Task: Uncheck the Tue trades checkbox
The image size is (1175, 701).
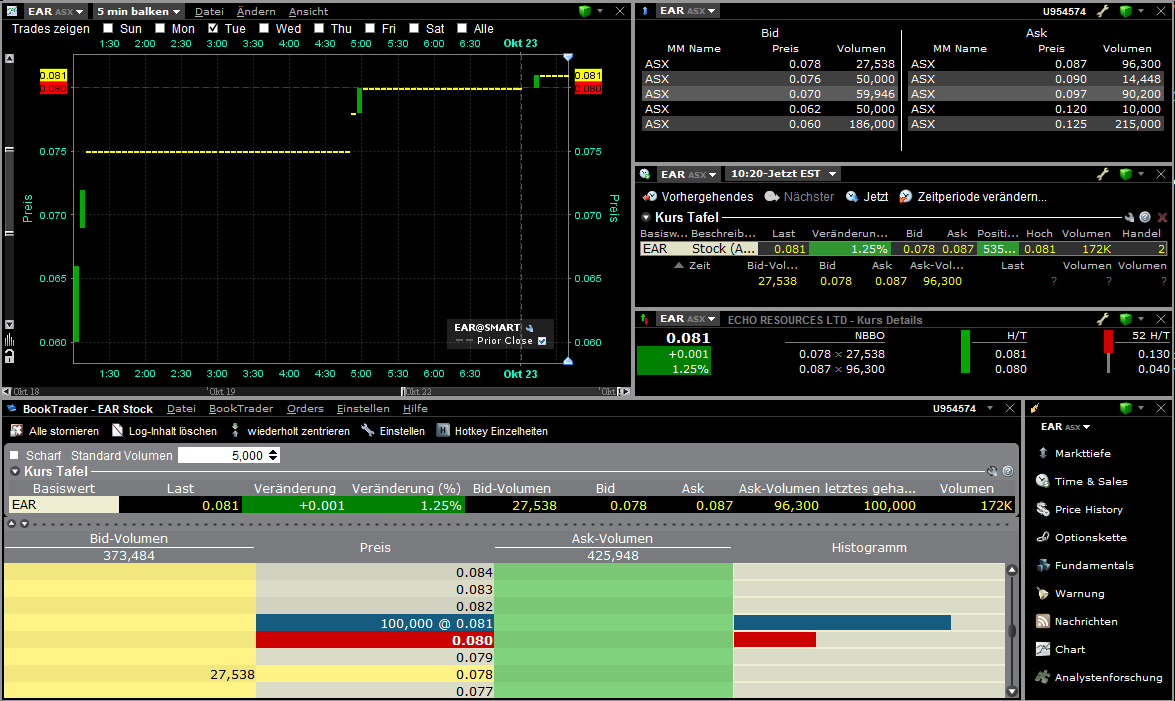Action: tap(214, 29)
